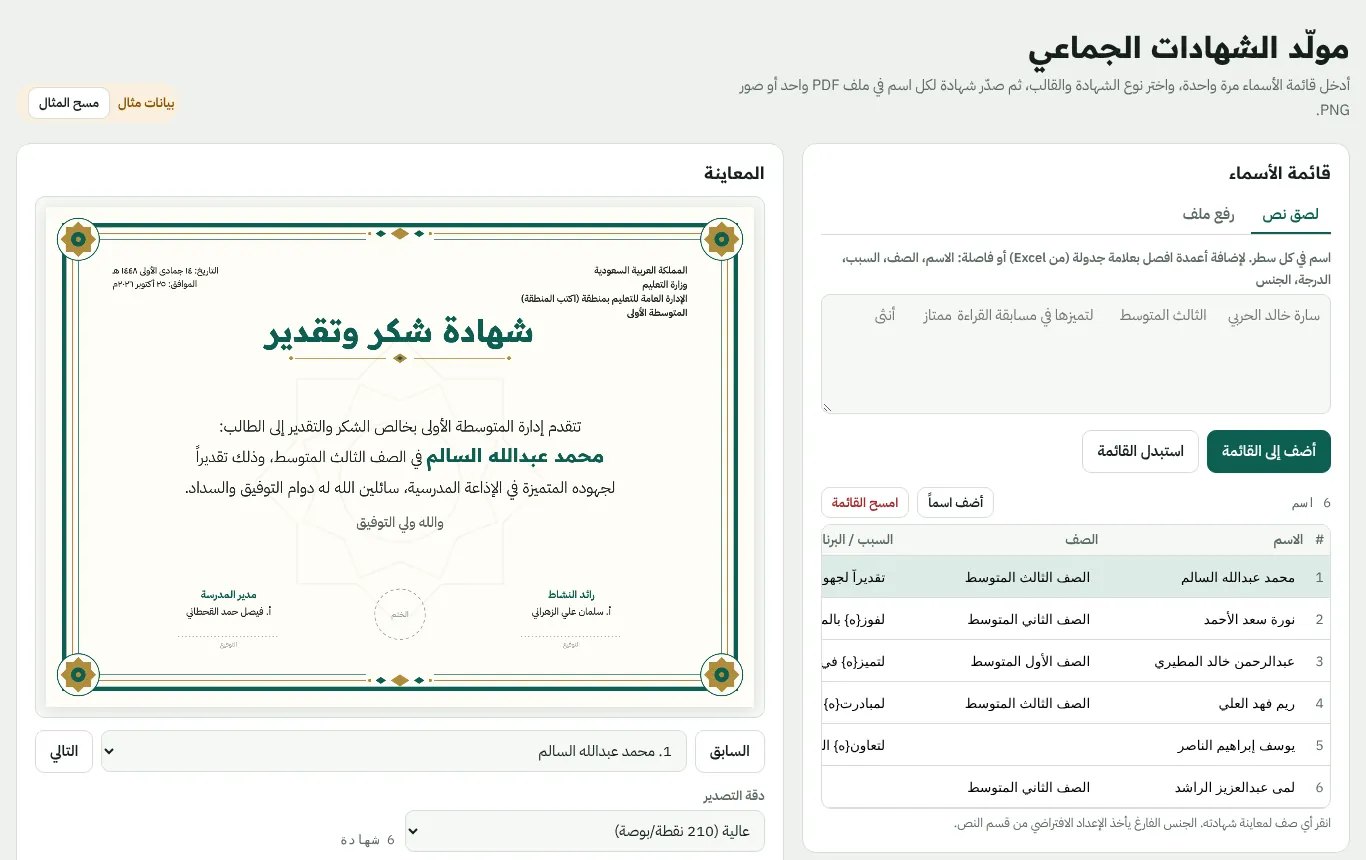This screenshot has height=860, width=1366.
Task: Go to next certificate with التالي
Action: 64,751
